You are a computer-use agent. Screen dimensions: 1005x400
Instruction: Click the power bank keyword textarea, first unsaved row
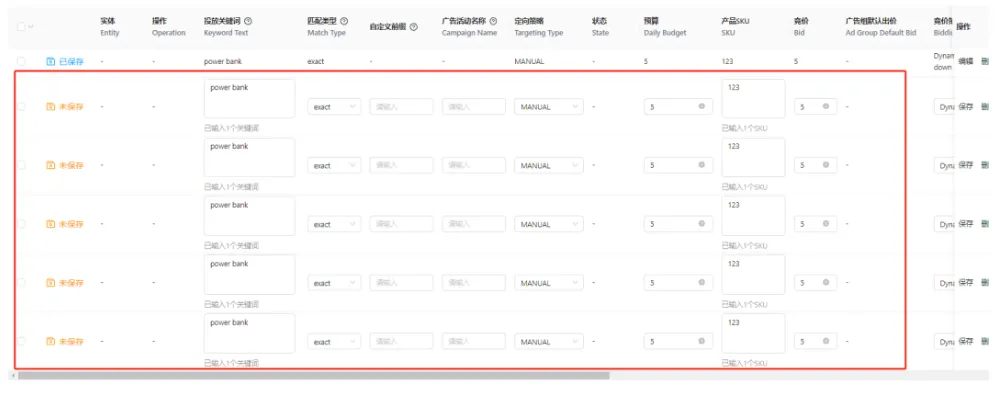point(249,99)
